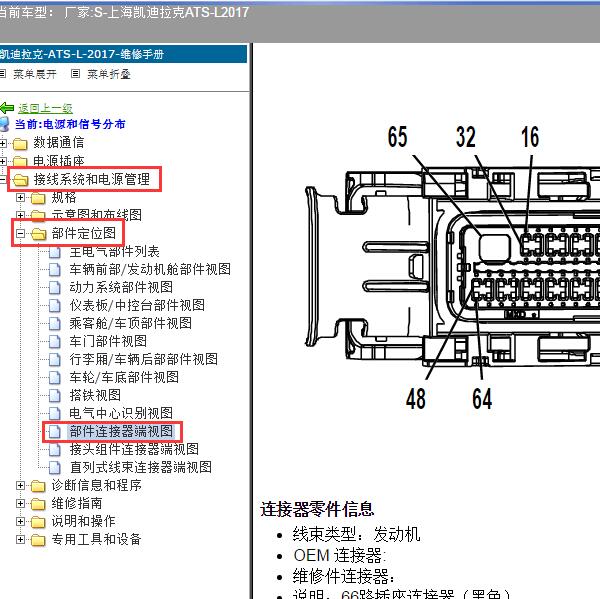Screen dimensions: 600x599
Task: Open the 专用工具和设备 folder
Action: [x=96, y=539]
